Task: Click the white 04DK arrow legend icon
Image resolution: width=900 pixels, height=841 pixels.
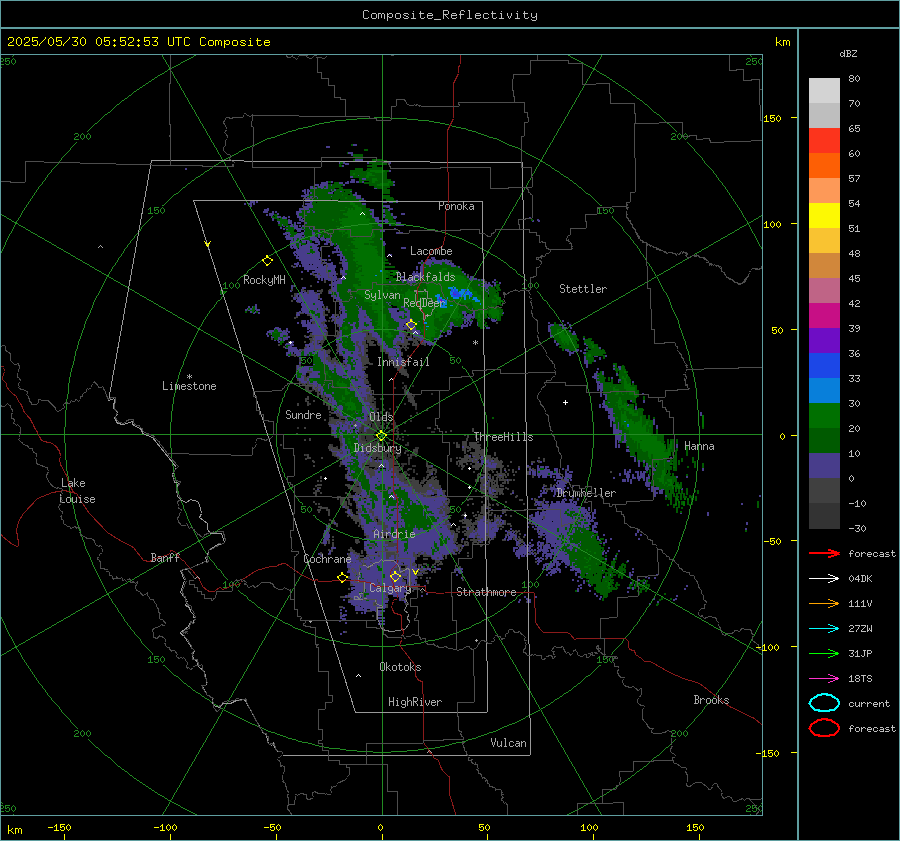Action: [x=824, y=579]
